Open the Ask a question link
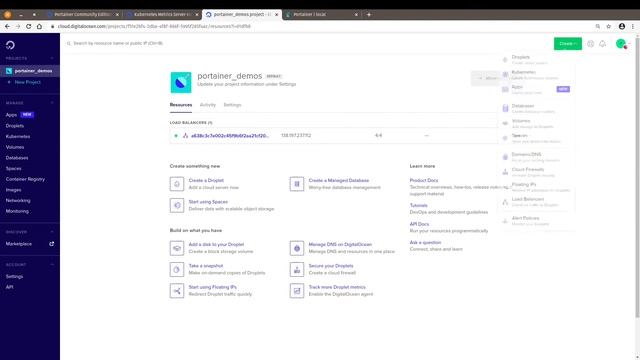Image resolution: width=640 pixels, height=360 pixels. [425, 242]
